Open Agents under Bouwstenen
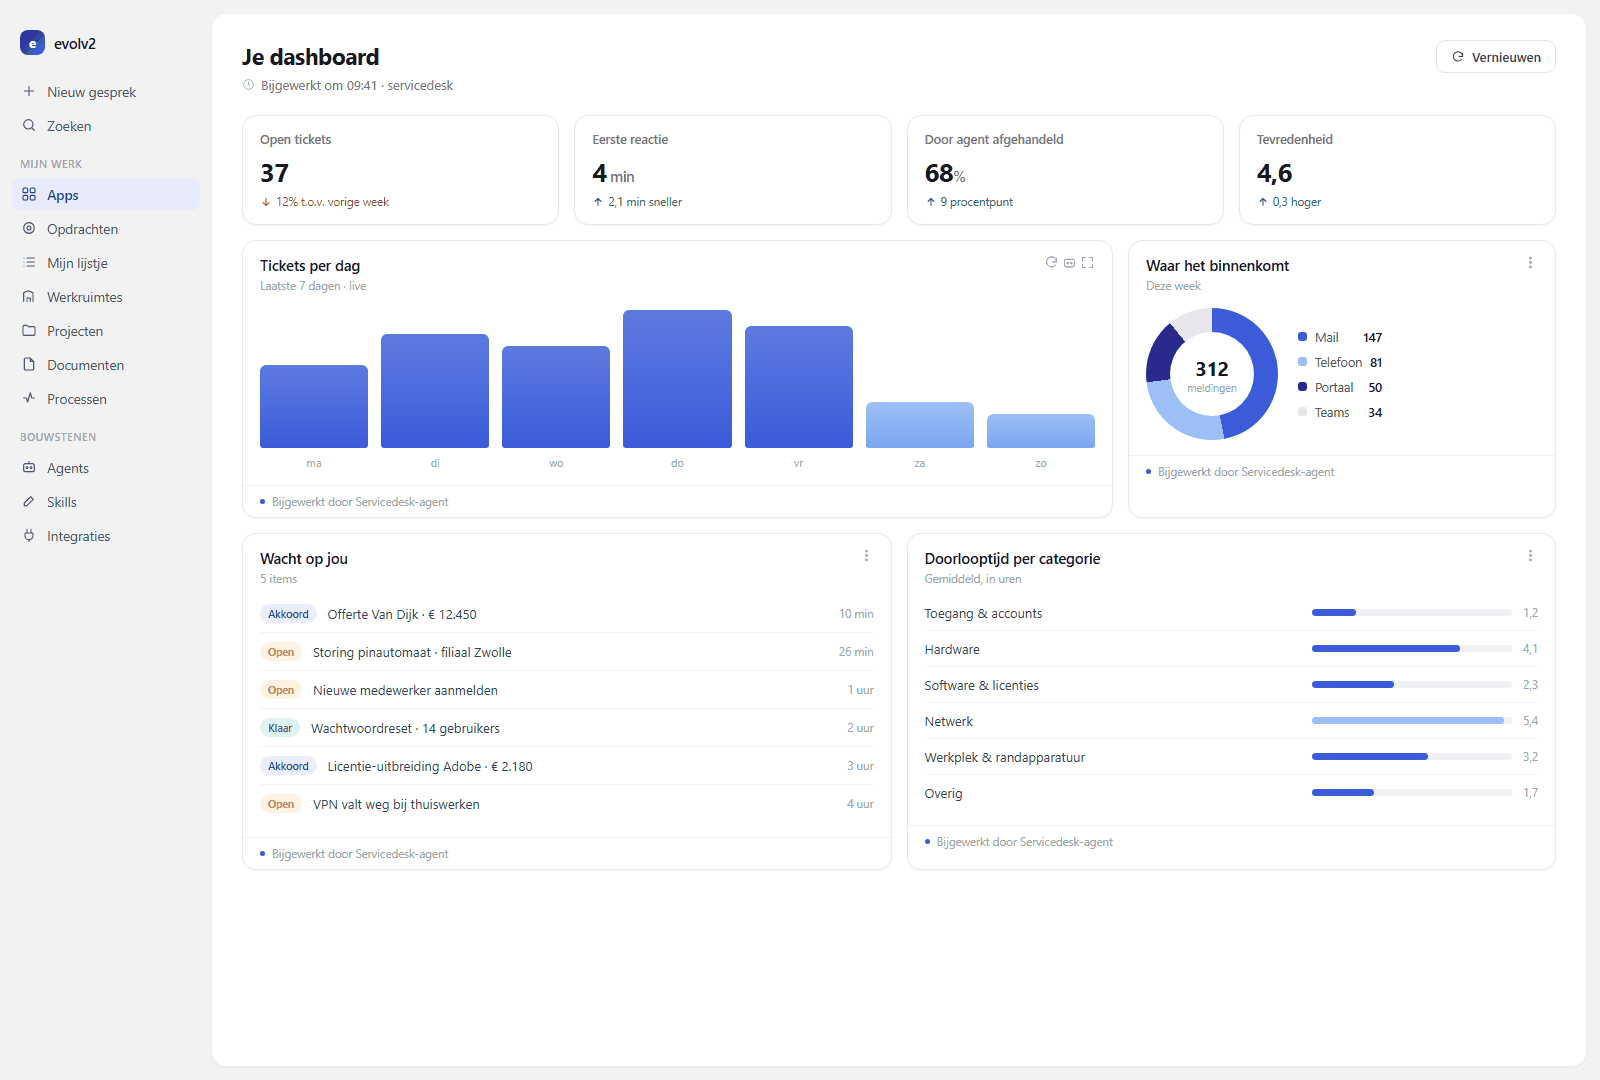Screen dimensions: 1600x1080 tap(106, 468)
